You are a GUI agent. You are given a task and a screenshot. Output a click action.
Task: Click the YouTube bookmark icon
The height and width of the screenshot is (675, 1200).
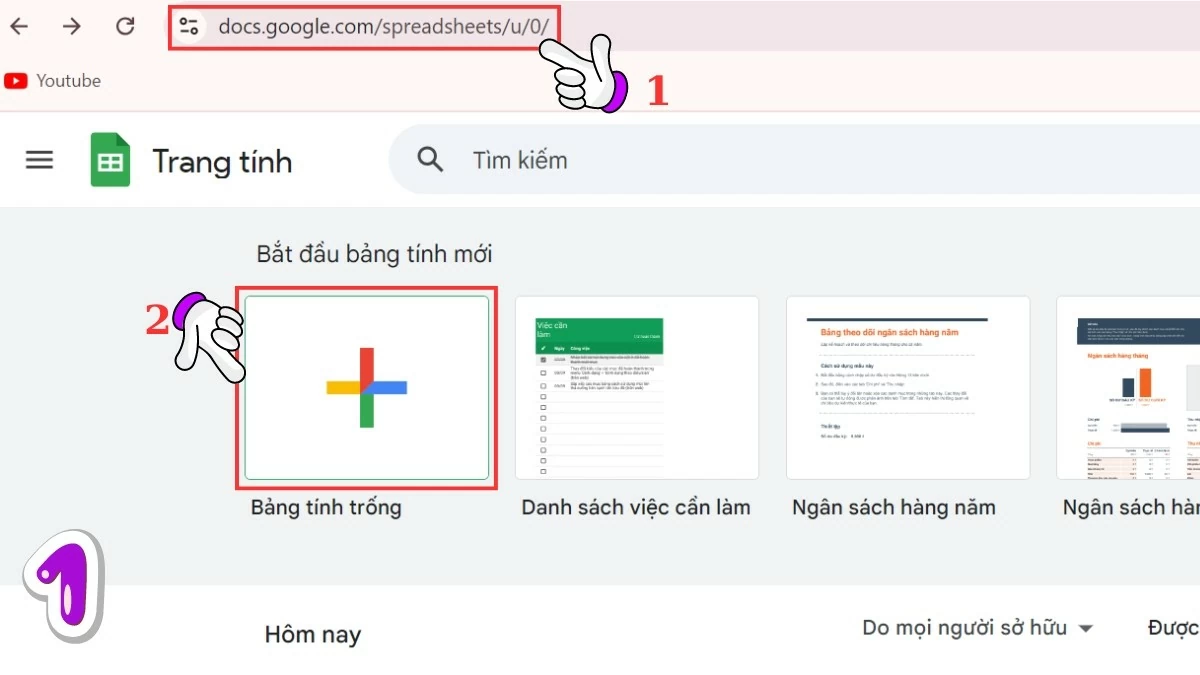pyautogui.click(x=15, y=81)
